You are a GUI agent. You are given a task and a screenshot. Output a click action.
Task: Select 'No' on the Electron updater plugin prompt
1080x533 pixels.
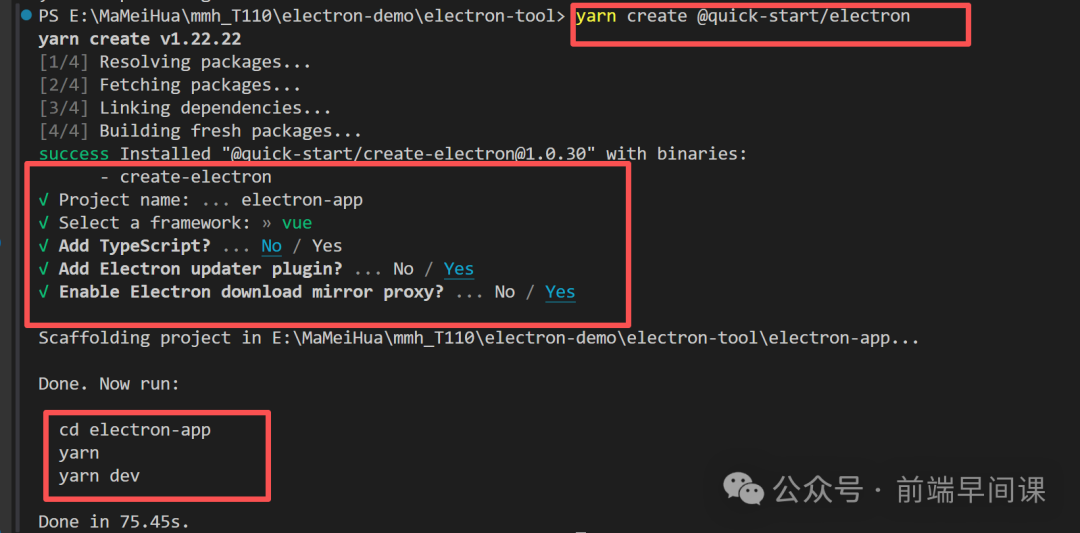pyautogui.click(x=403, y=269)
